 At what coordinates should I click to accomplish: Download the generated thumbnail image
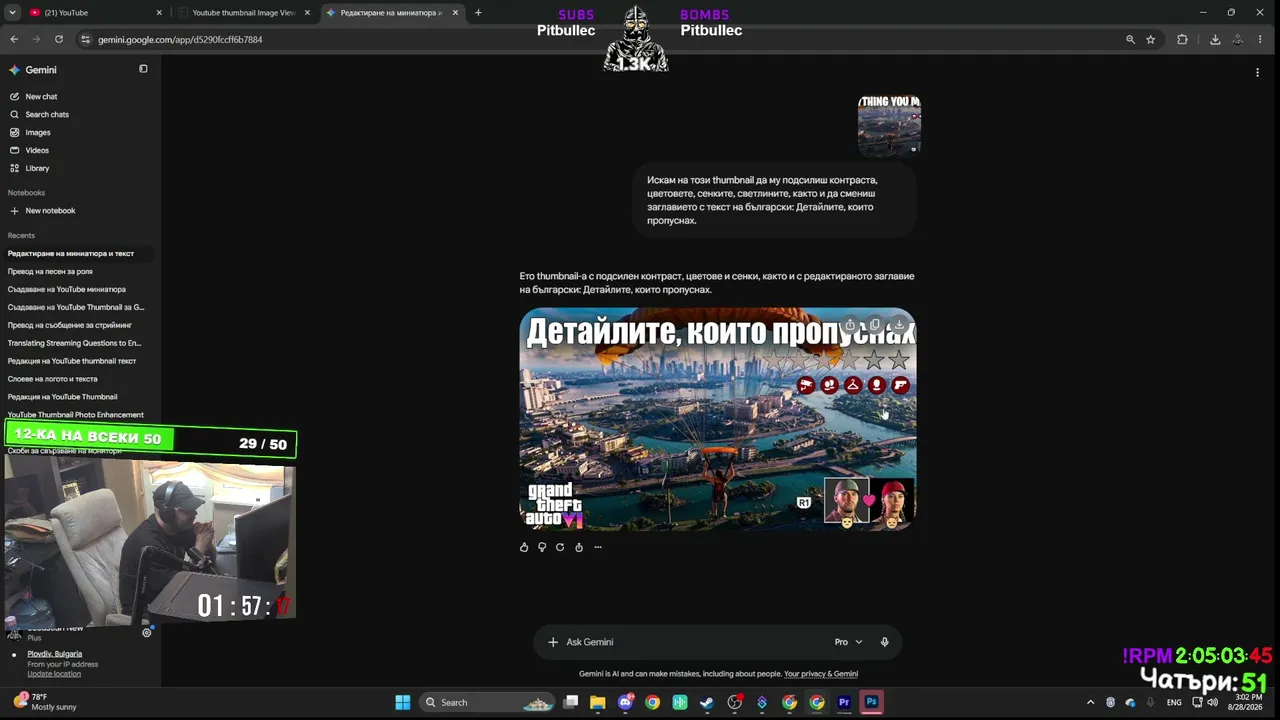[899, 324]
